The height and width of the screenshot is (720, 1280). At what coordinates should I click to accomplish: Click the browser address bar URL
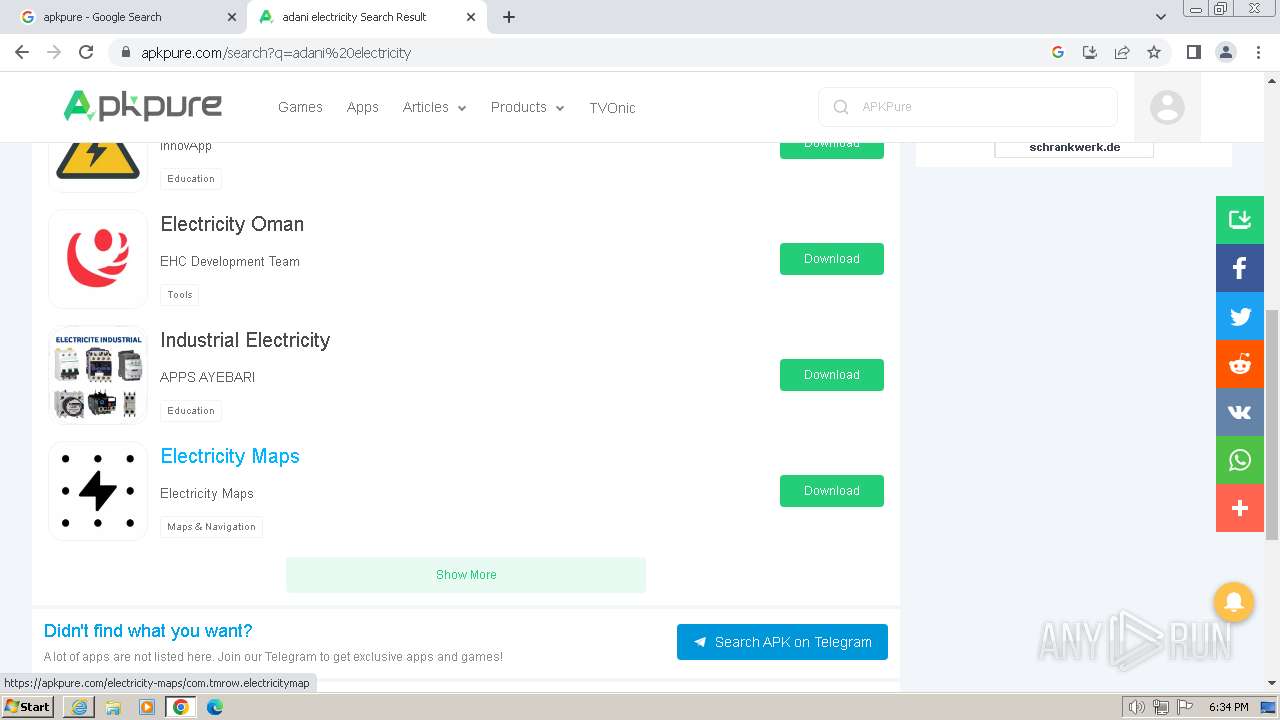tap(276, 53)
